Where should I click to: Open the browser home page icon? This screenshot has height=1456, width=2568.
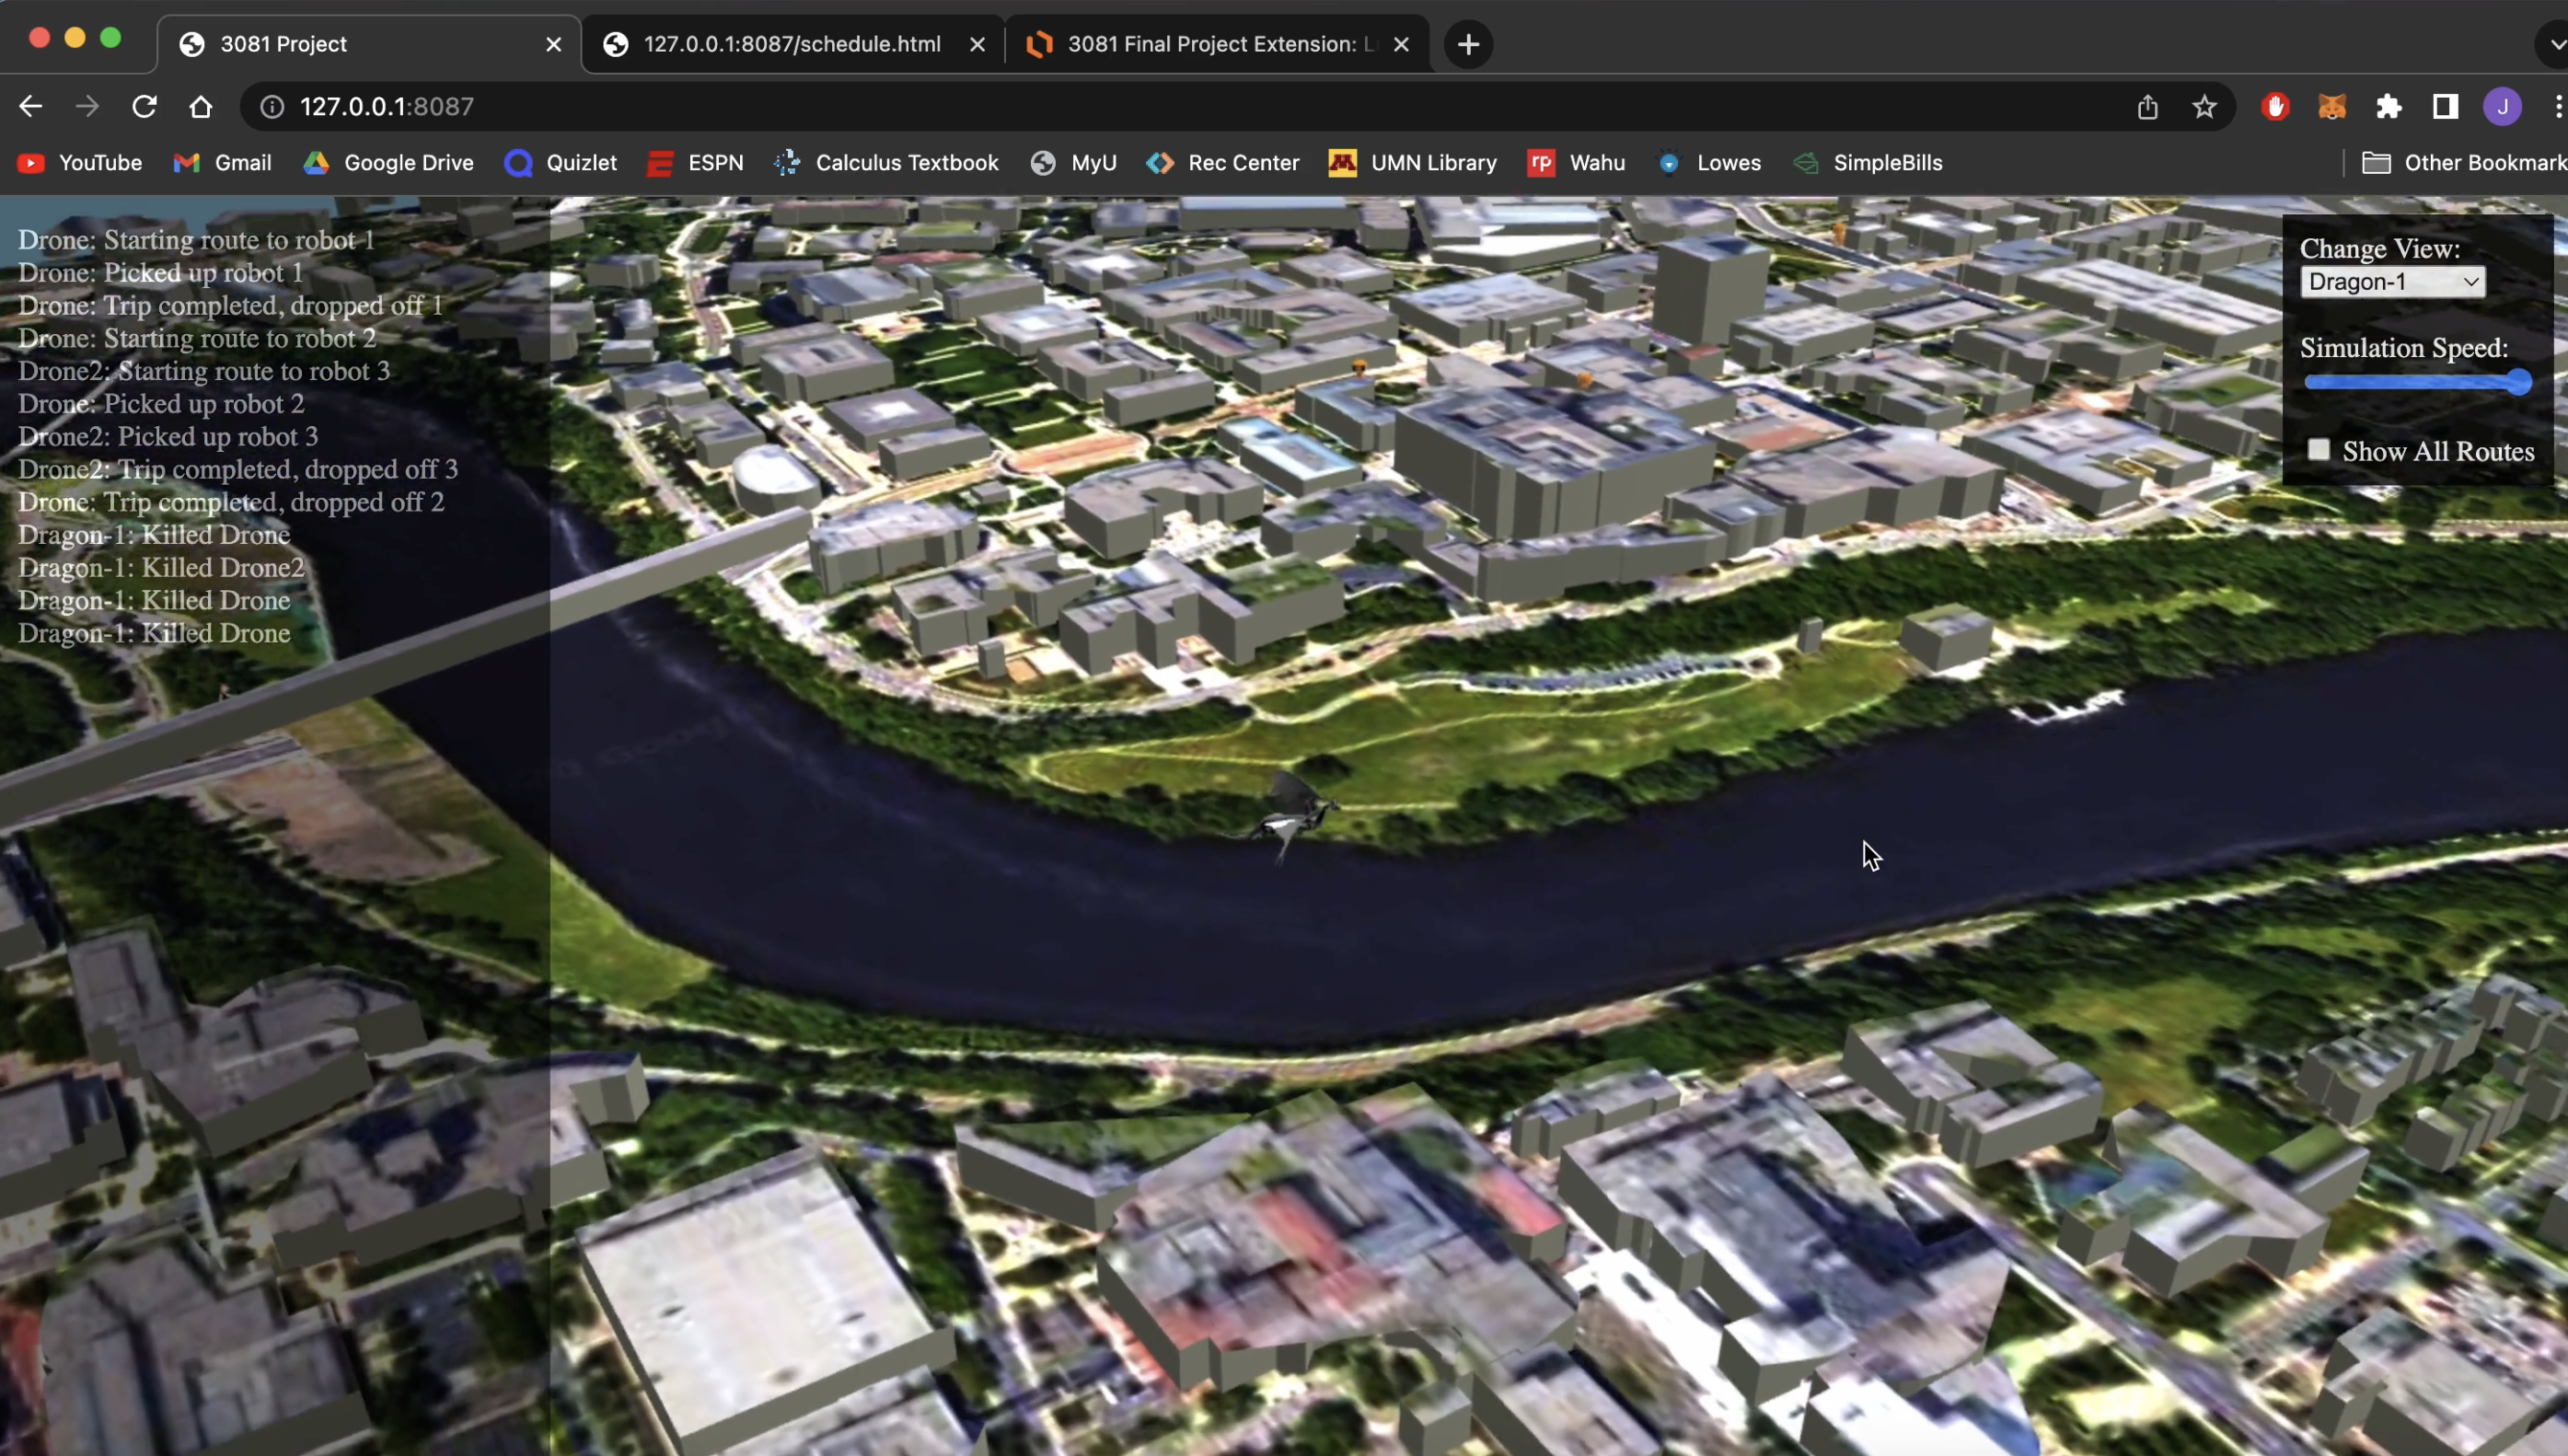(x=201, y=106)
